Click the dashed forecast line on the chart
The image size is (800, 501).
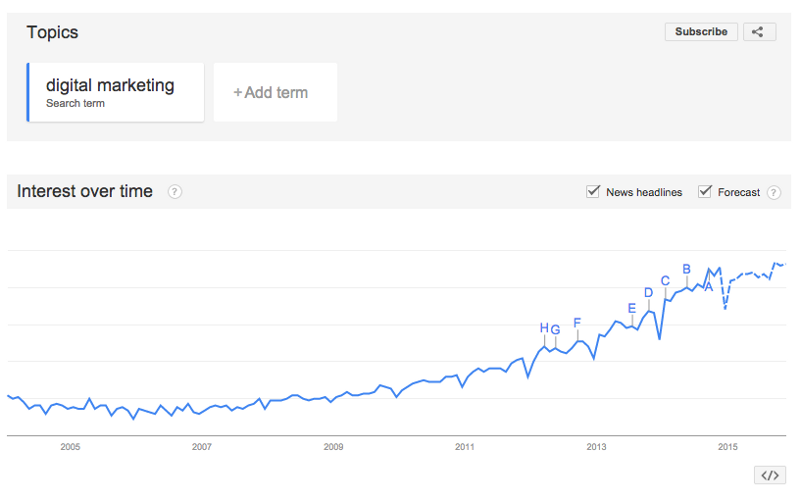[750, 273]
